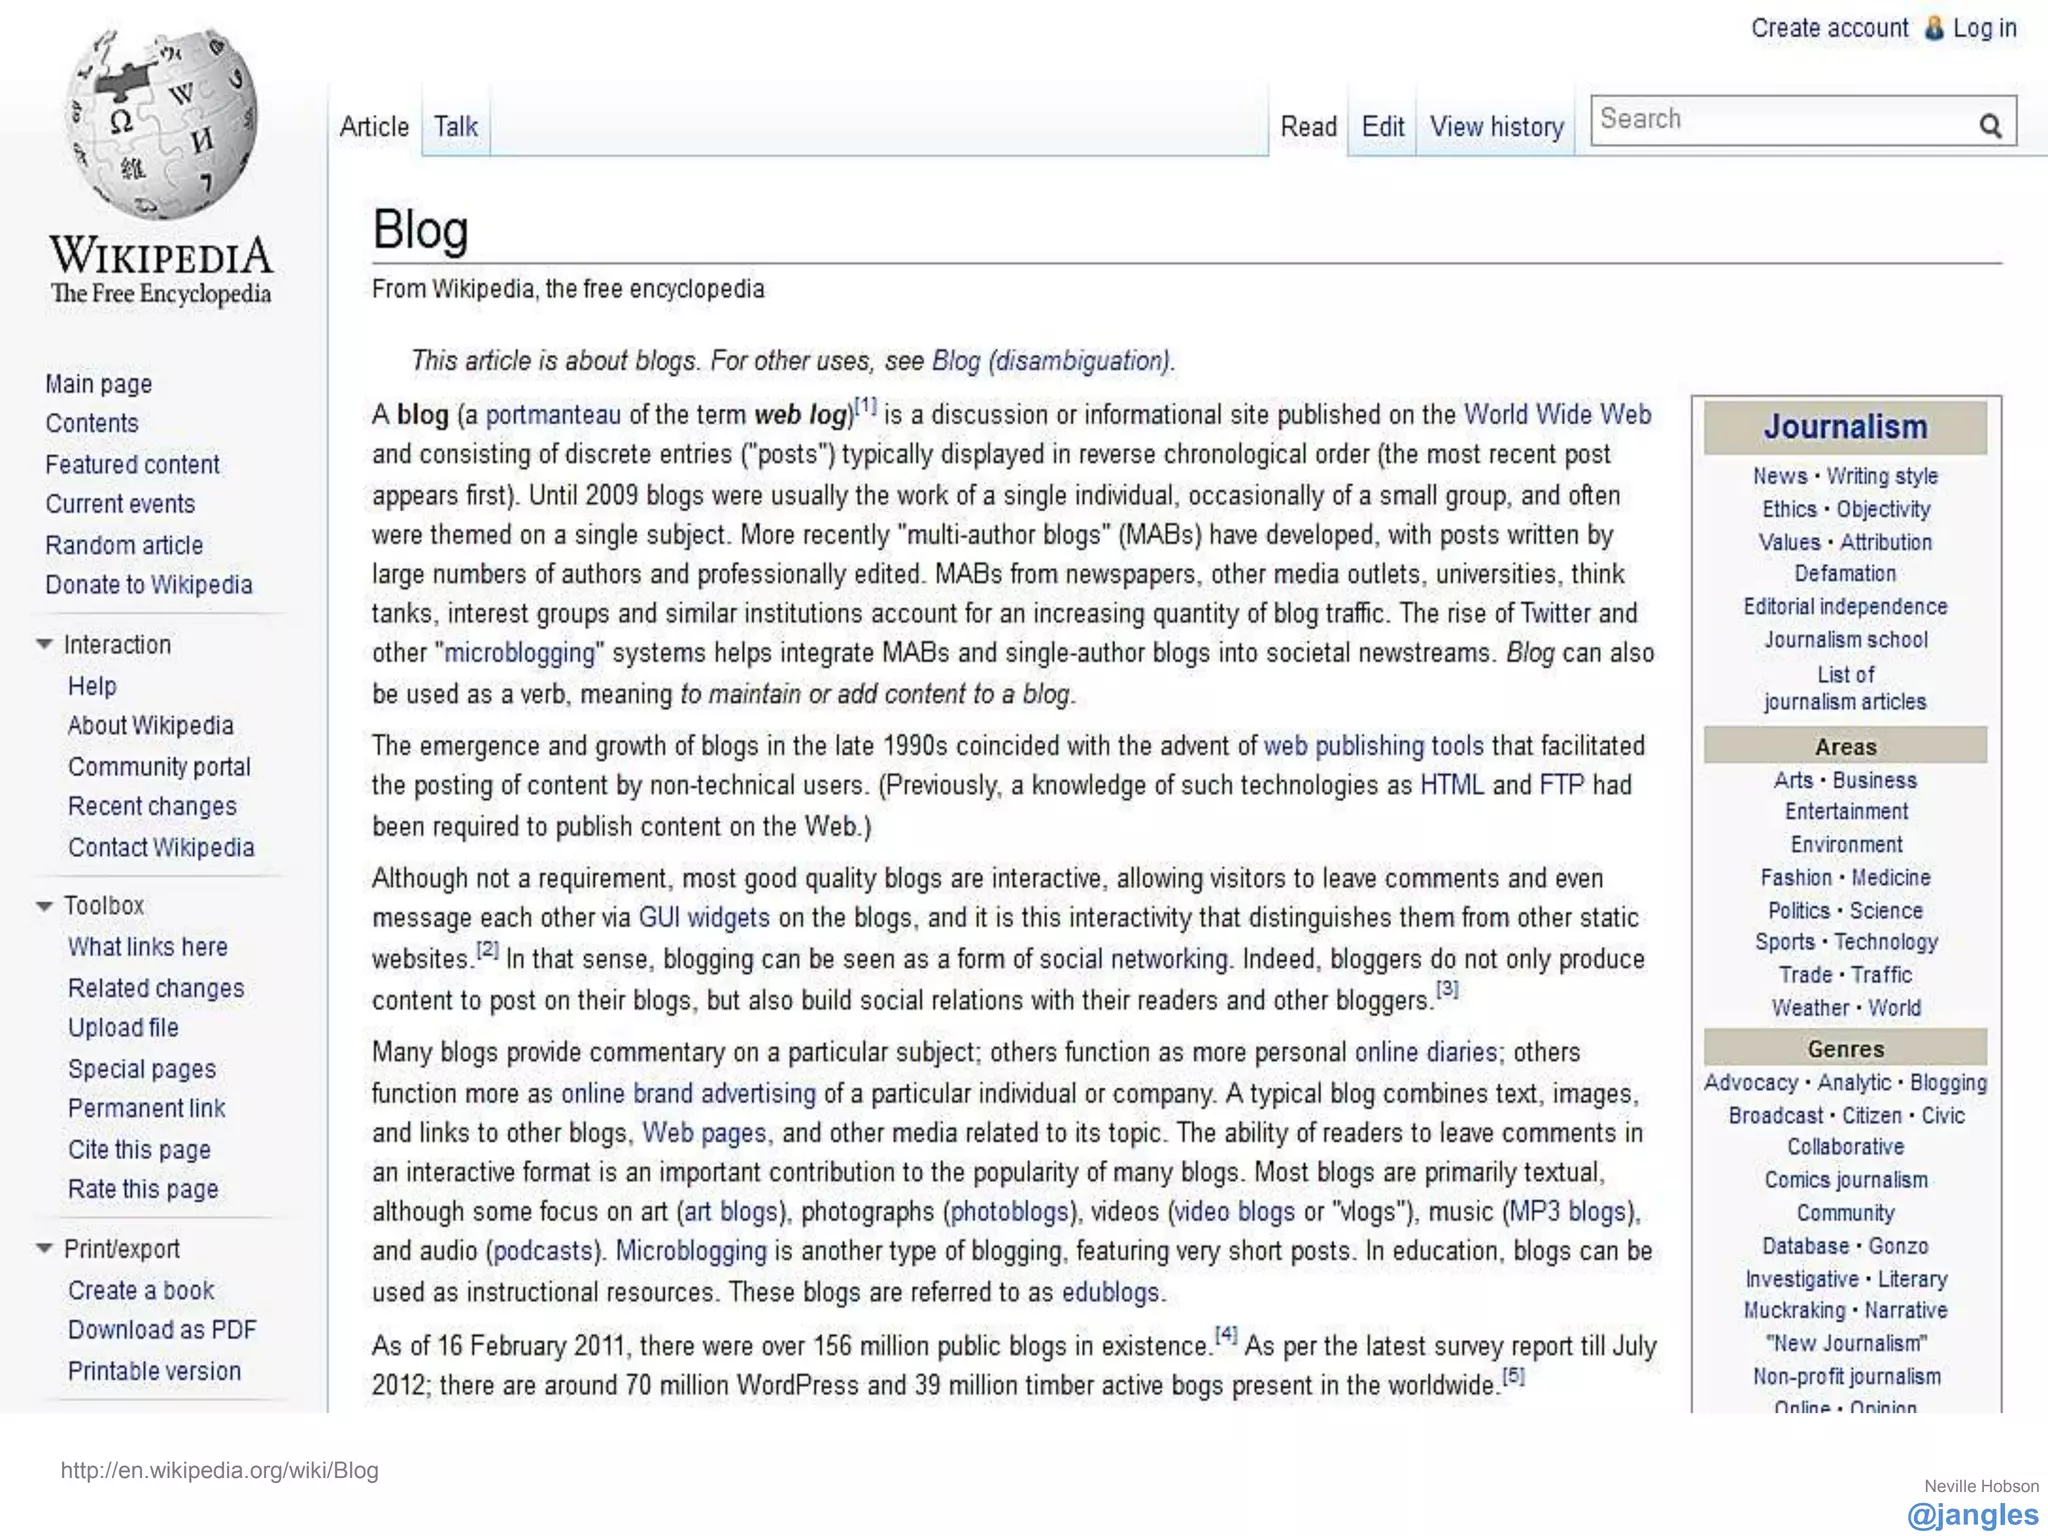This screenshot has height=1536, width=2048.
Task: Open Entertainment in Areas section
Action: pyautogui.click(x=1846, y=811)
